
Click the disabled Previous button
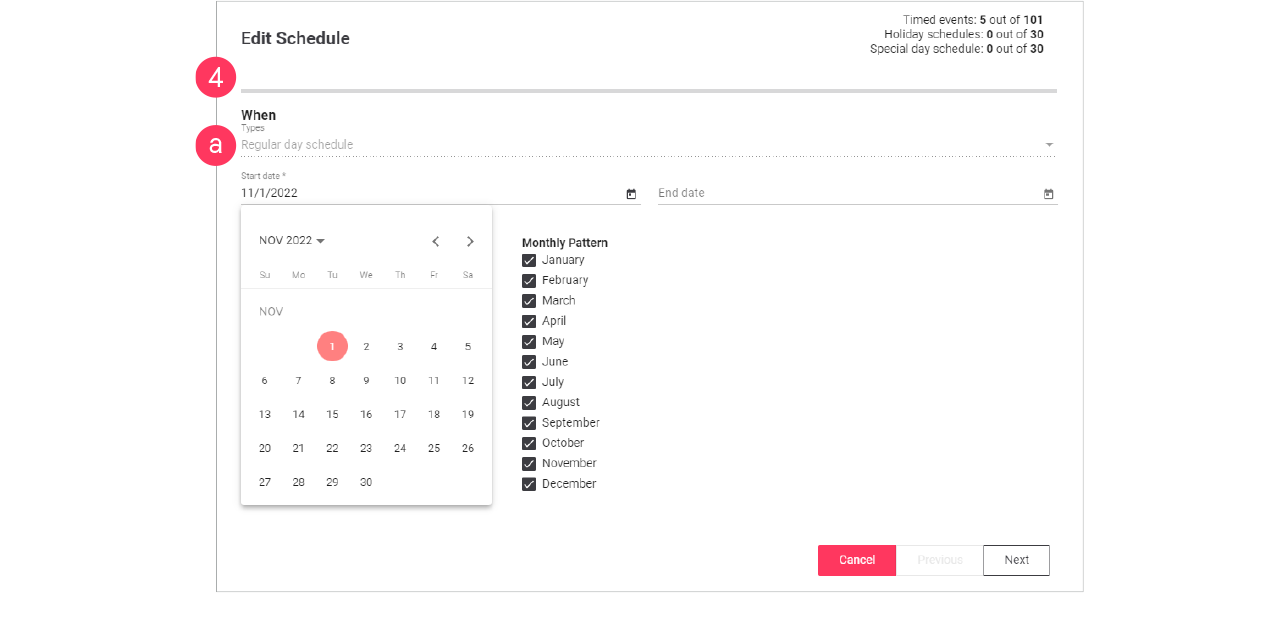point(939,560)
